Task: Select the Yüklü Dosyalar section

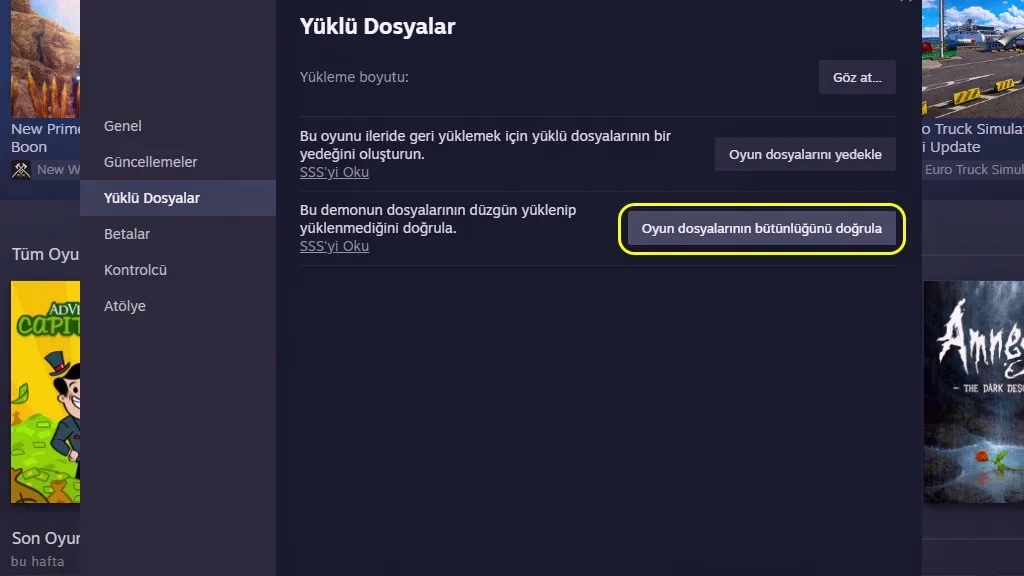Action: (178, 198)
